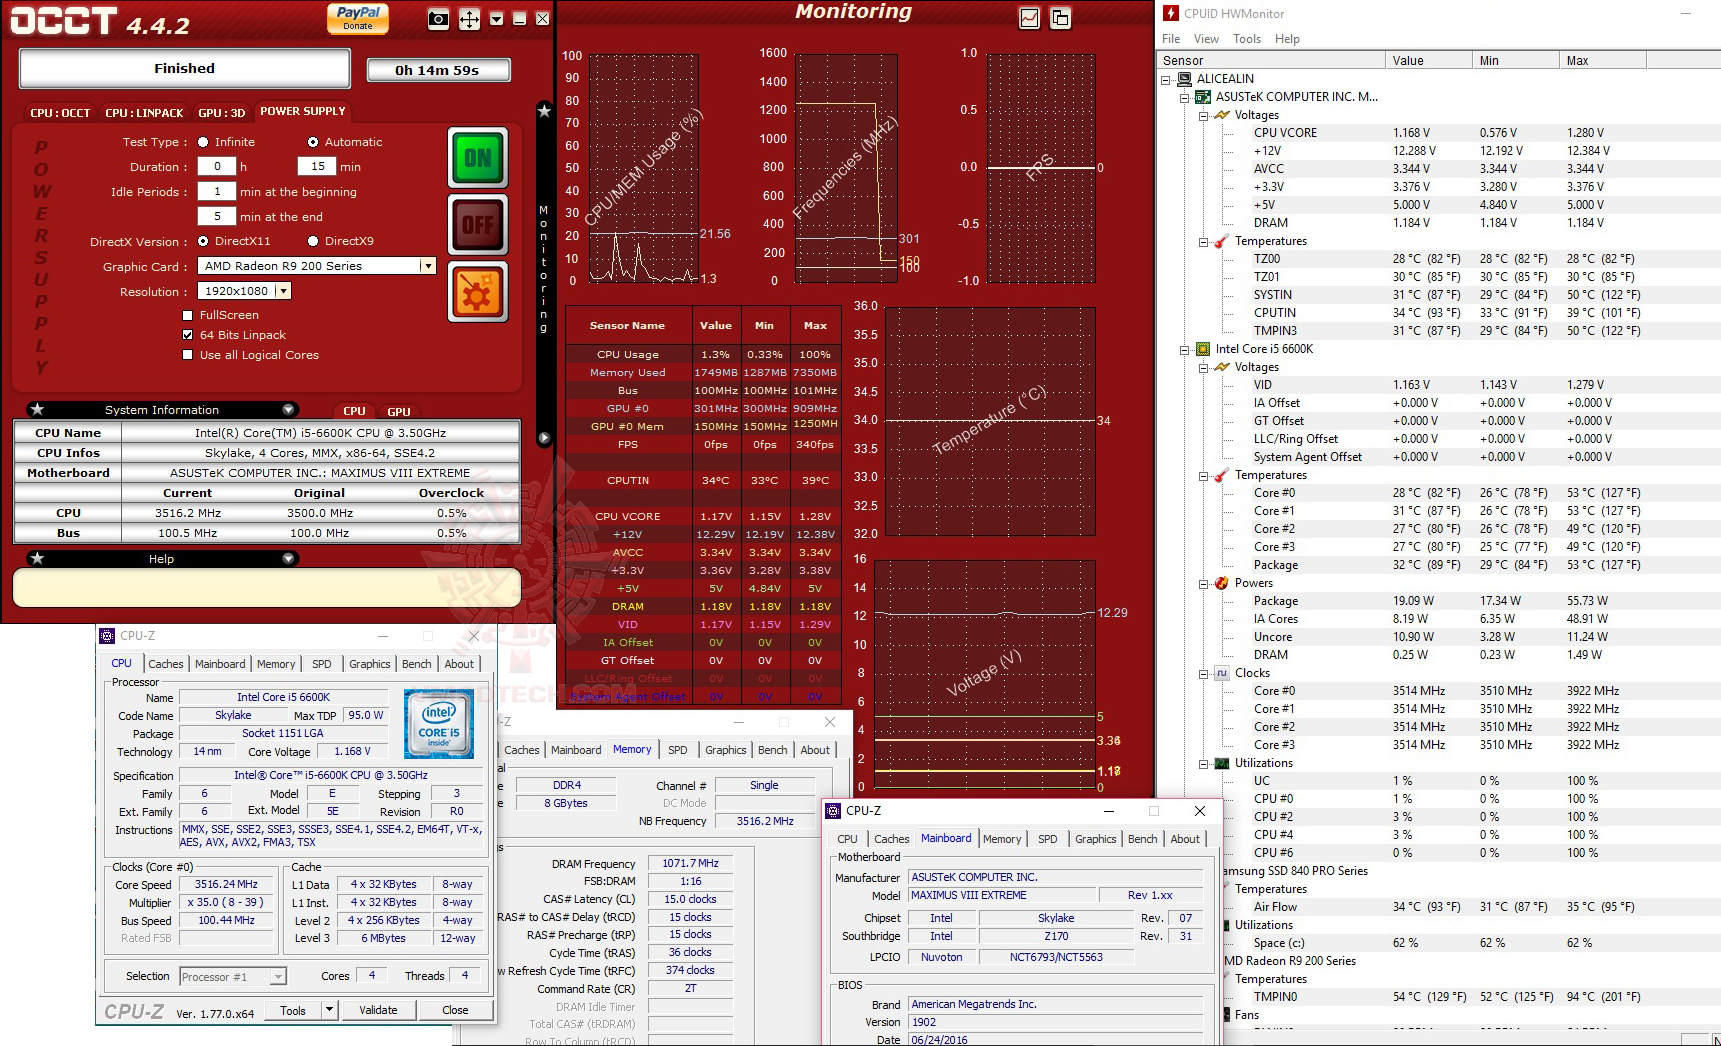Click the Duration hours input field

tap(217, 167)
